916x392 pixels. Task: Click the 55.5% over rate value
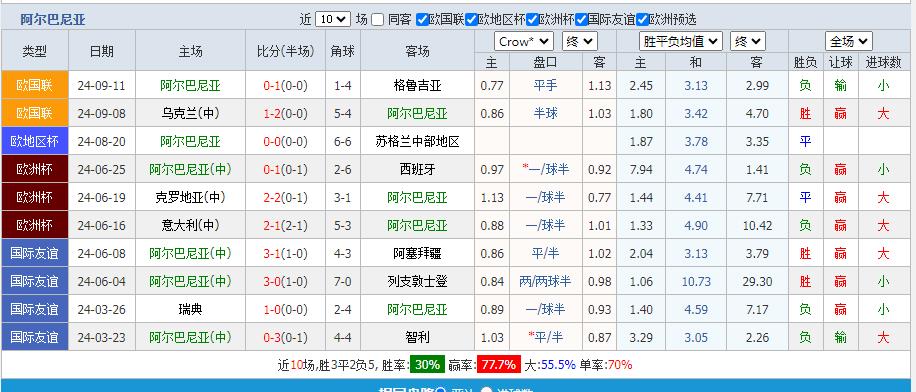(x=558, y=366)
